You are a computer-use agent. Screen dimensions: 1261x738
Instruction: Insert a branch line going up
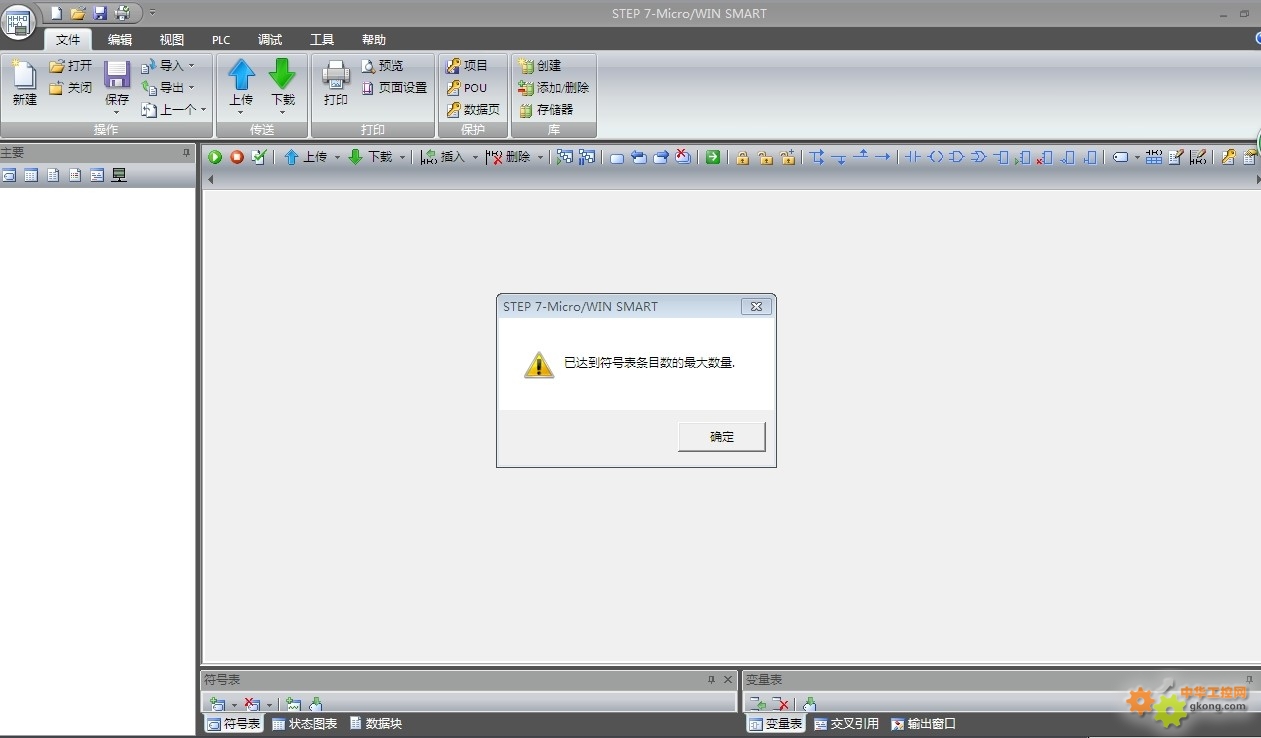[x=860, y=157]
